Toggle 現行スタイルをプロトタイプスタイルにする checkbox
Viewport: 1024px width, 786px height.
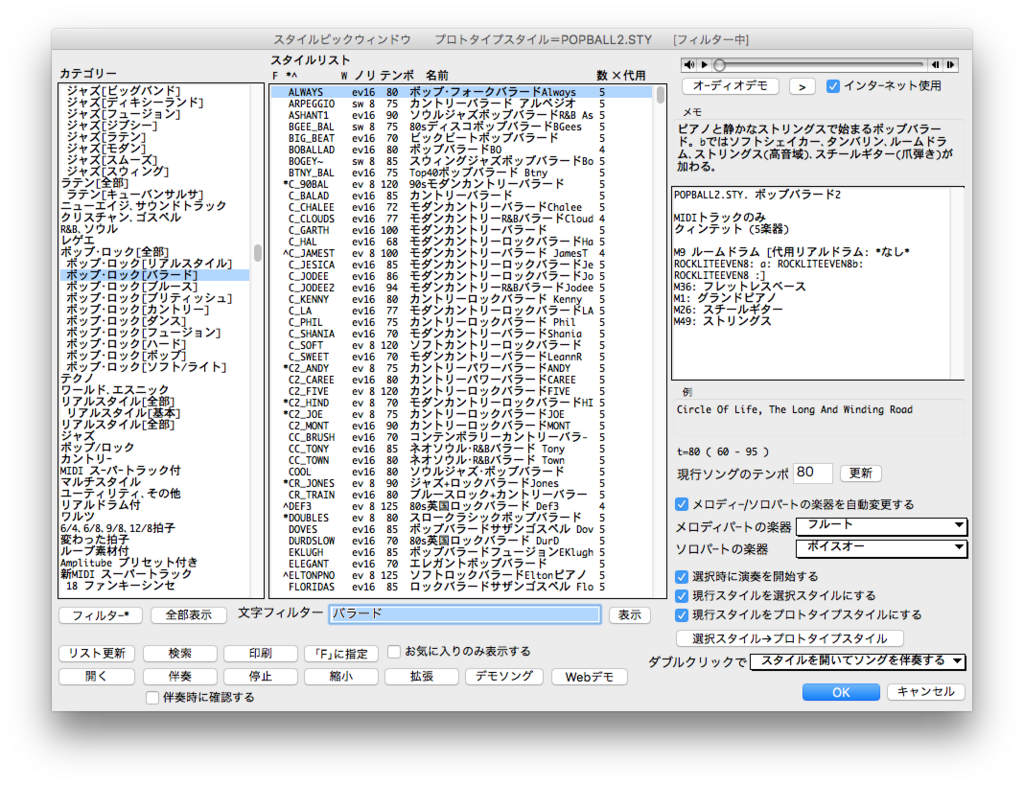[681, 615]
